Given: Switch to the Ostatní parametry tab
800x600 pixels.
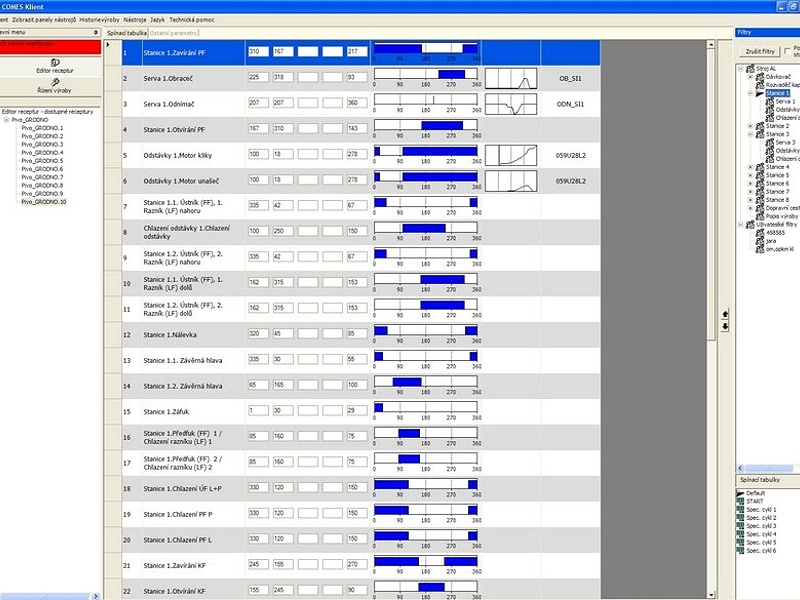Looking at the screenshot, I should [x=174, y=33].
